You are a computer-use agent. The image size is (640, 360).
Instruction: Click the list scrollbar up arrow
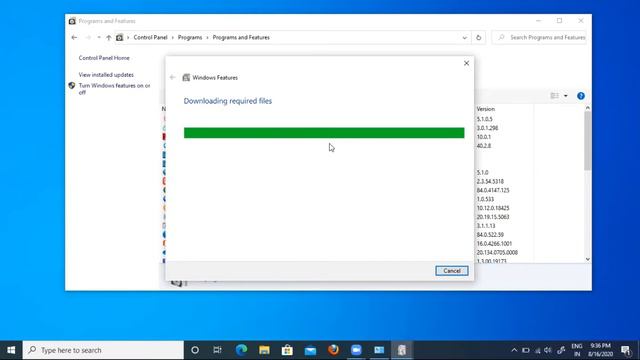point(588,108)
